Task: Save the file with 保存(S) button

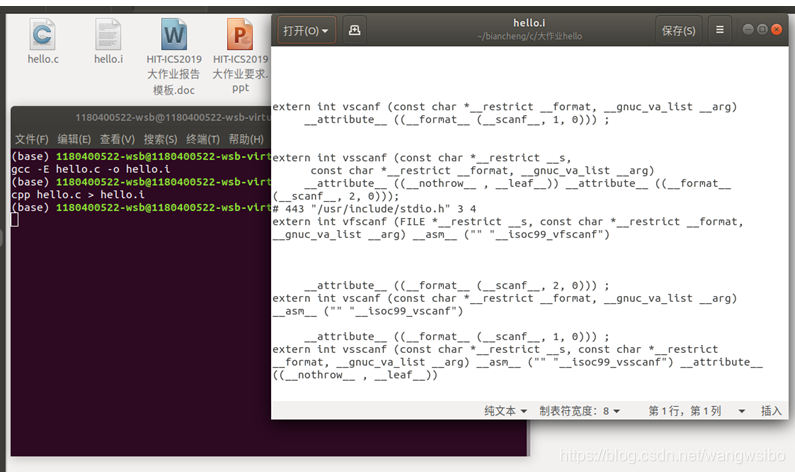Action: click(x=678, y=30)
